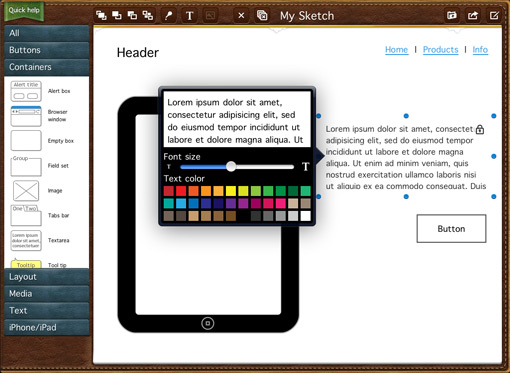The image size is (510, 373).
Task: Select the text style T tool
Action: click(x=189, y=16)
